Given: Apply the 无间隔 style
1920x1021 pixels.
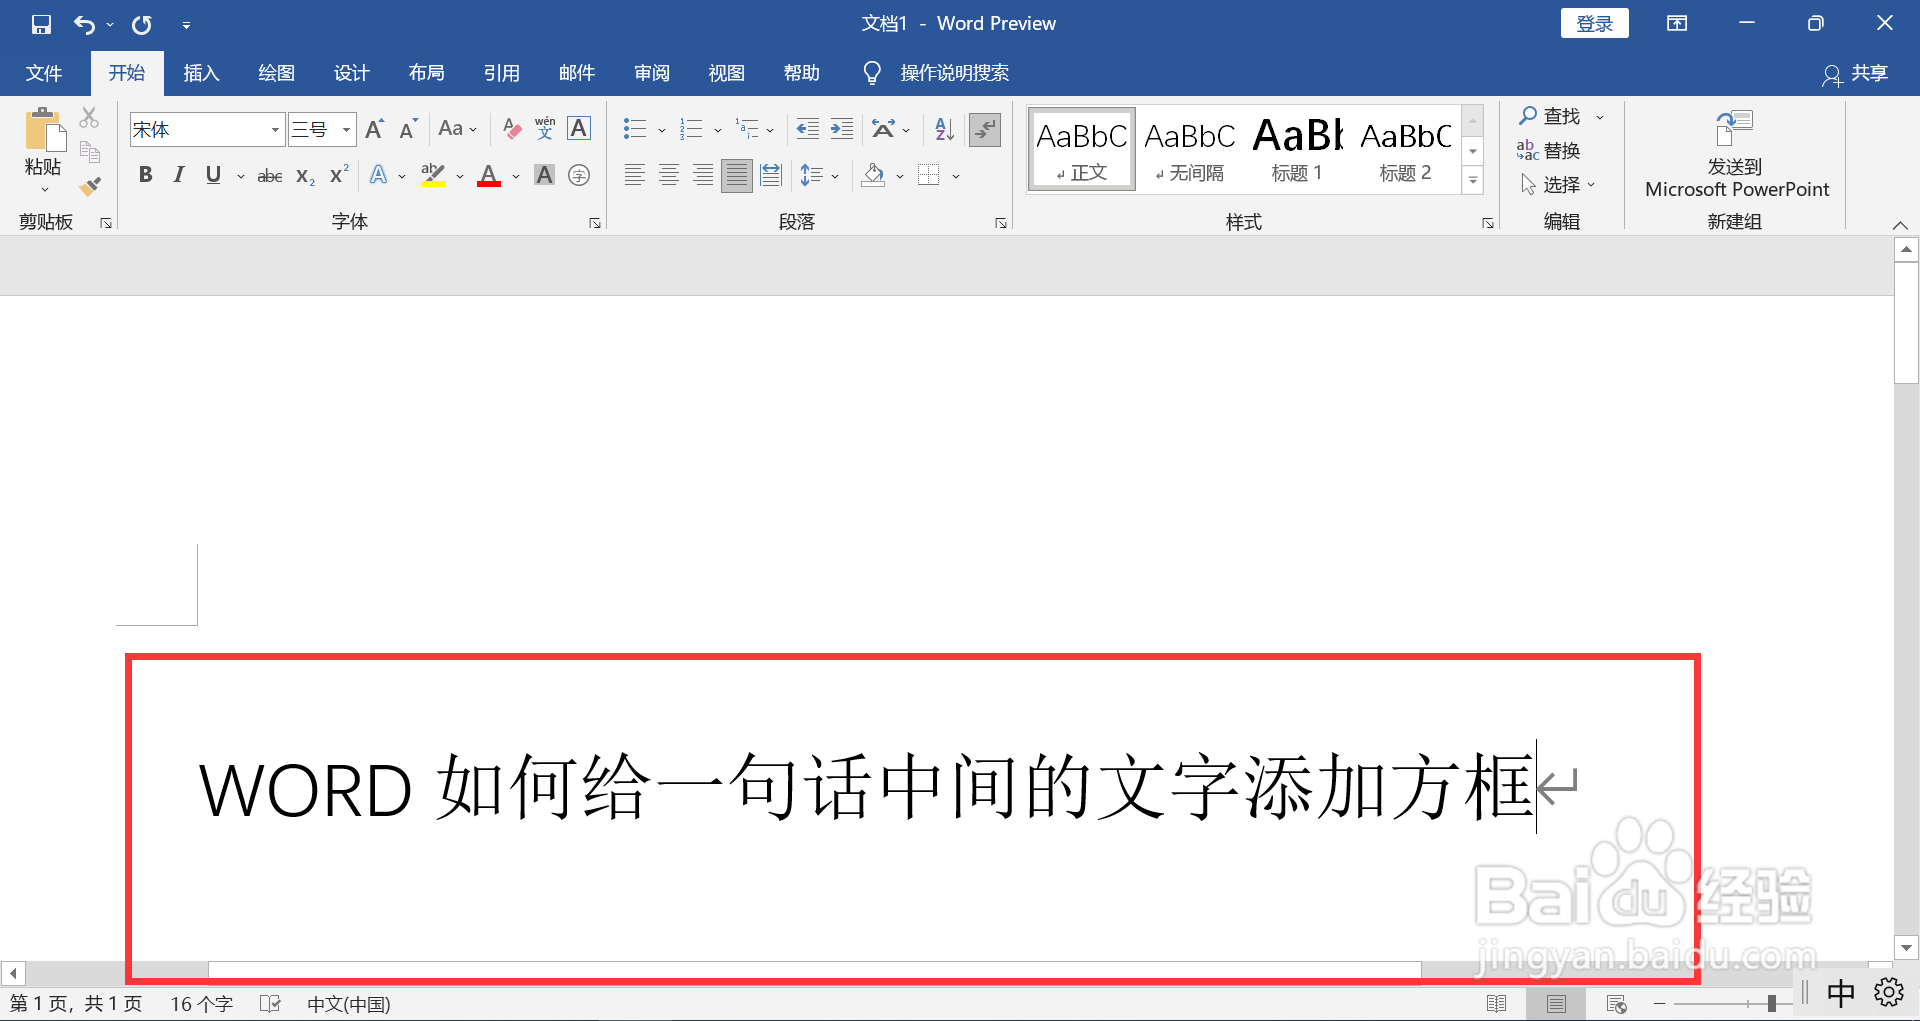Looking at the screenshot, I should tap(1189, 149).
